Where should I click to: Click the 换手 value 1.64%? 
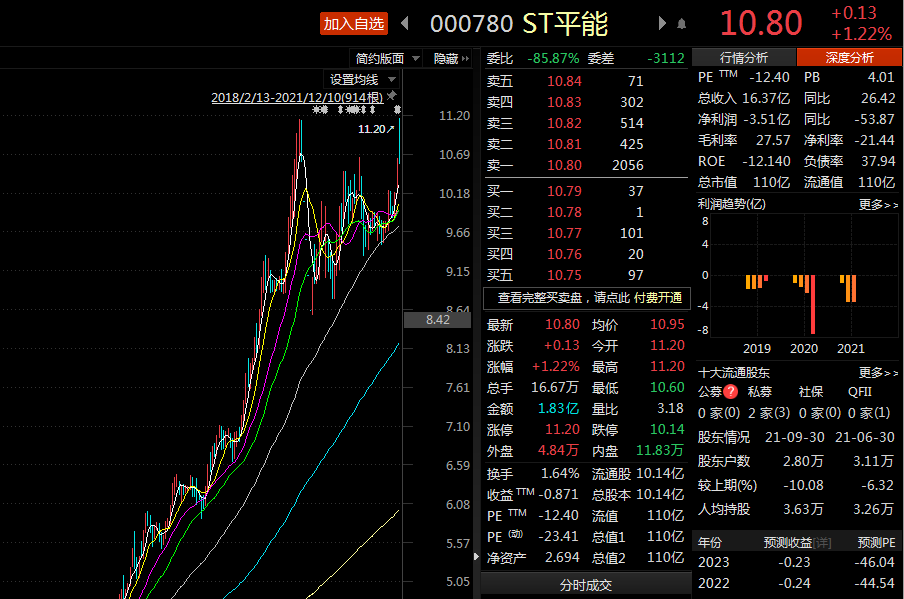pos(560,474)
